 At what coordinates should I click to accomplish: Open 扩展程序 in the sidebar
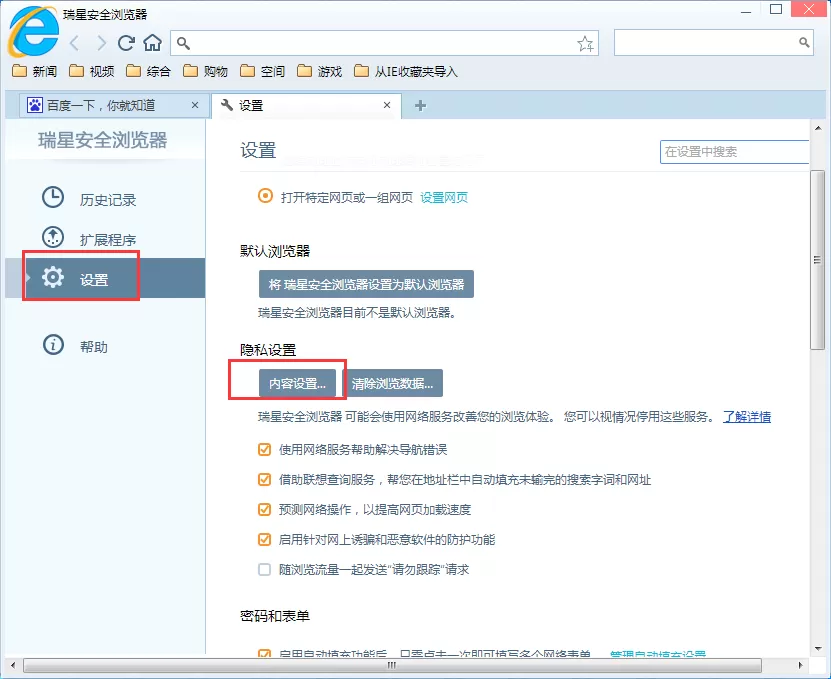click(x=90, y=239)
